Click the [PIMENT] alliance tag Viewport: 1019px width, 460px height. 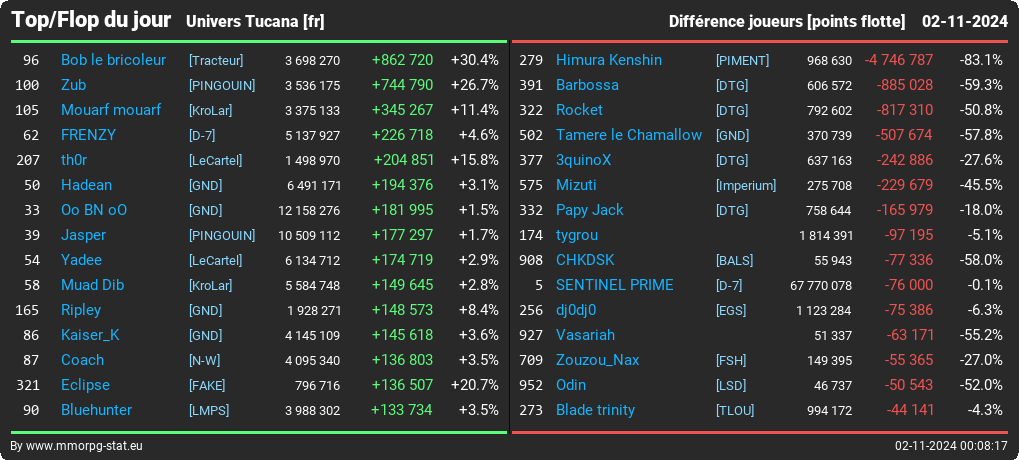[742, 60]
